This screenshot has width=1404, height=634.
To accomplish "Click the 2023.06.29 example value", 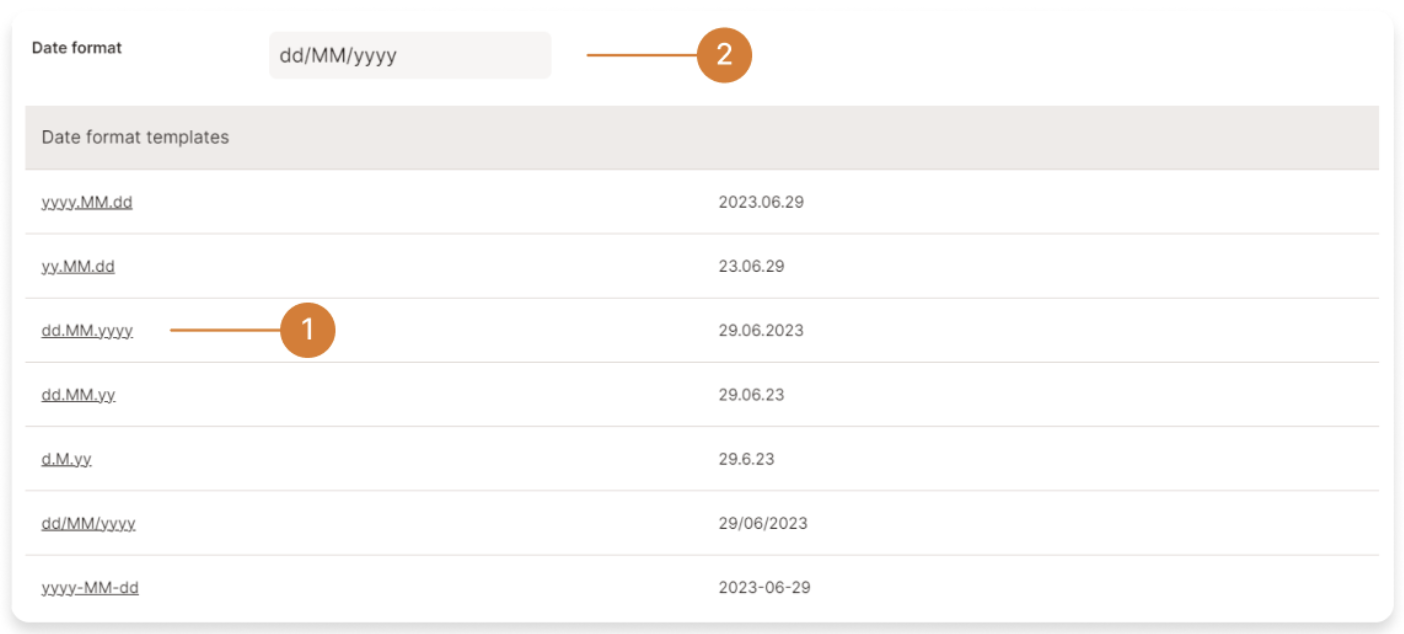I will (x=761, y=202).
